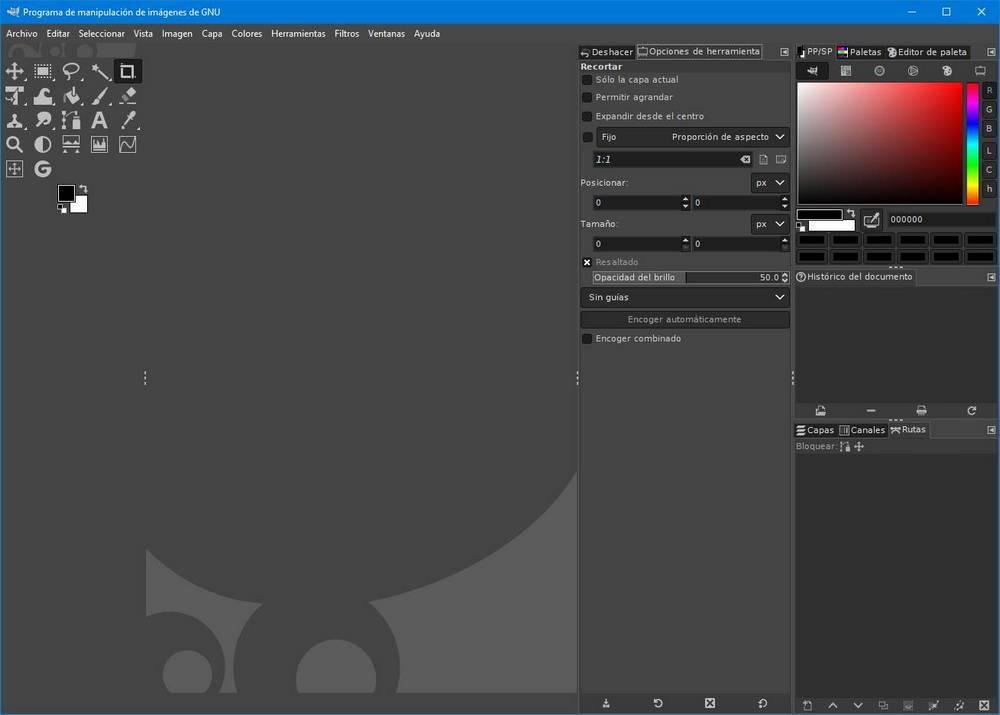Open the Filtros menu

346,34
